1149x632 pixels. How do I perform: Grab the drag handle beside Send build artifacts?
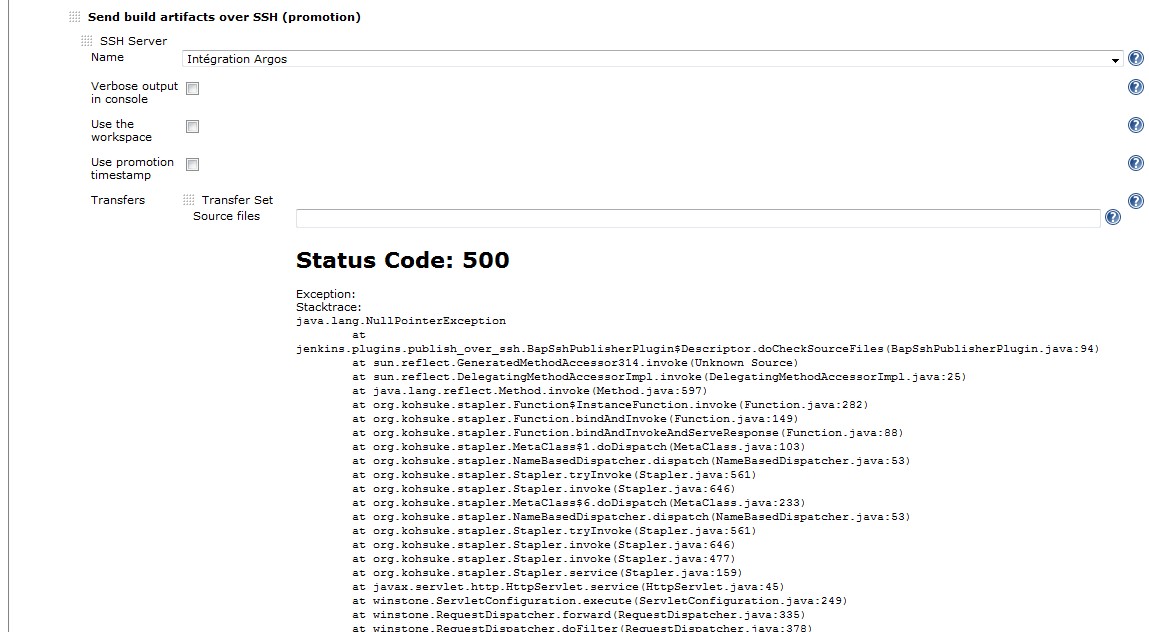point(75,17)
